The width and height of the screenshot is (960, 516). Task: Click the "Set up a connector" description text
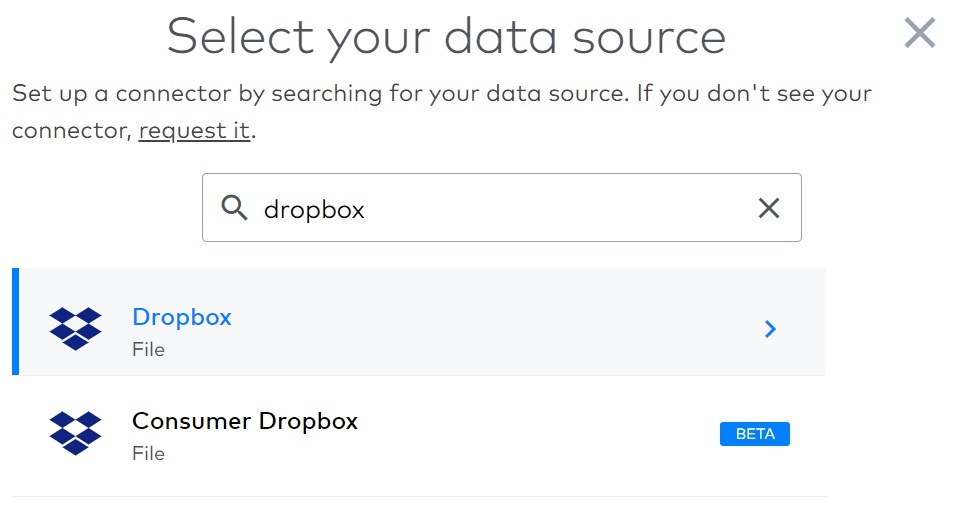click(x=441, y=111)
